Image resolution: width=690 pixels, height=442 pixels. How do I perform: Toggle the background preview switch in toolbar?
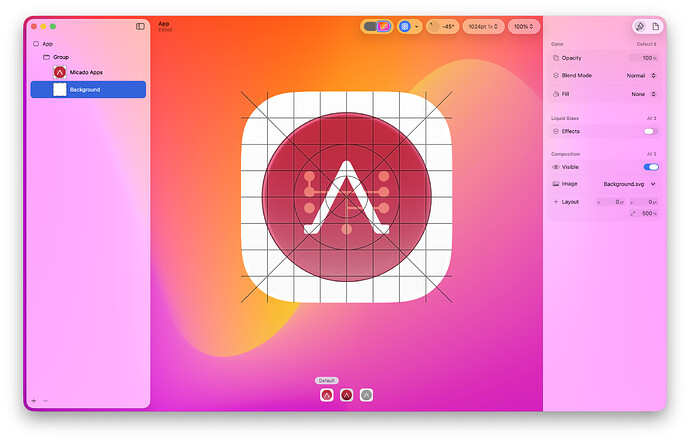click(377, 26)
